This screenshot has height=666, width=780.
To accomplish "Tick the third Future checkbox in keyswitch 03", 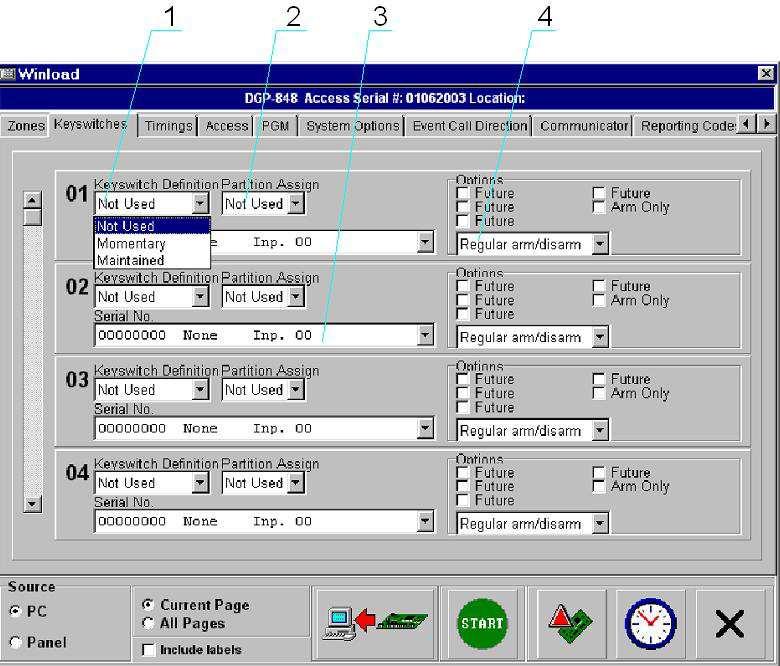I will click(x=463, y=407).
